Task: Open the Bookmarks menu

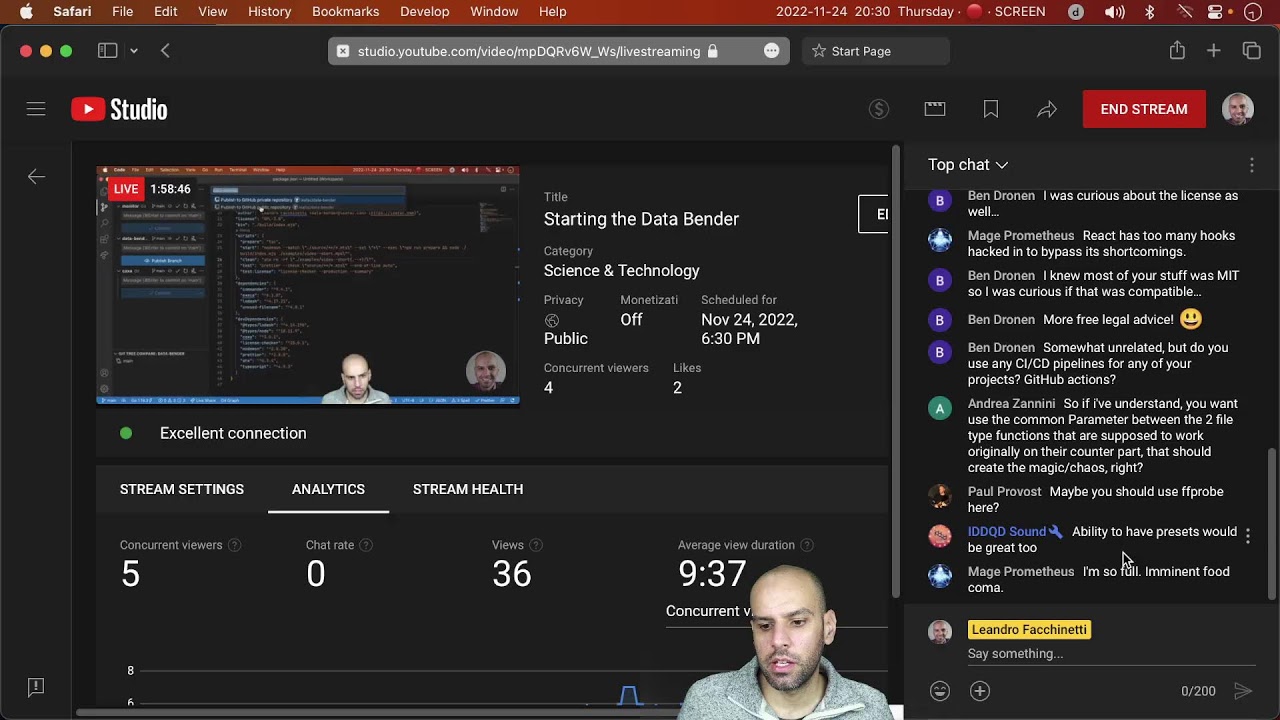Action: [x=346, y=12]
